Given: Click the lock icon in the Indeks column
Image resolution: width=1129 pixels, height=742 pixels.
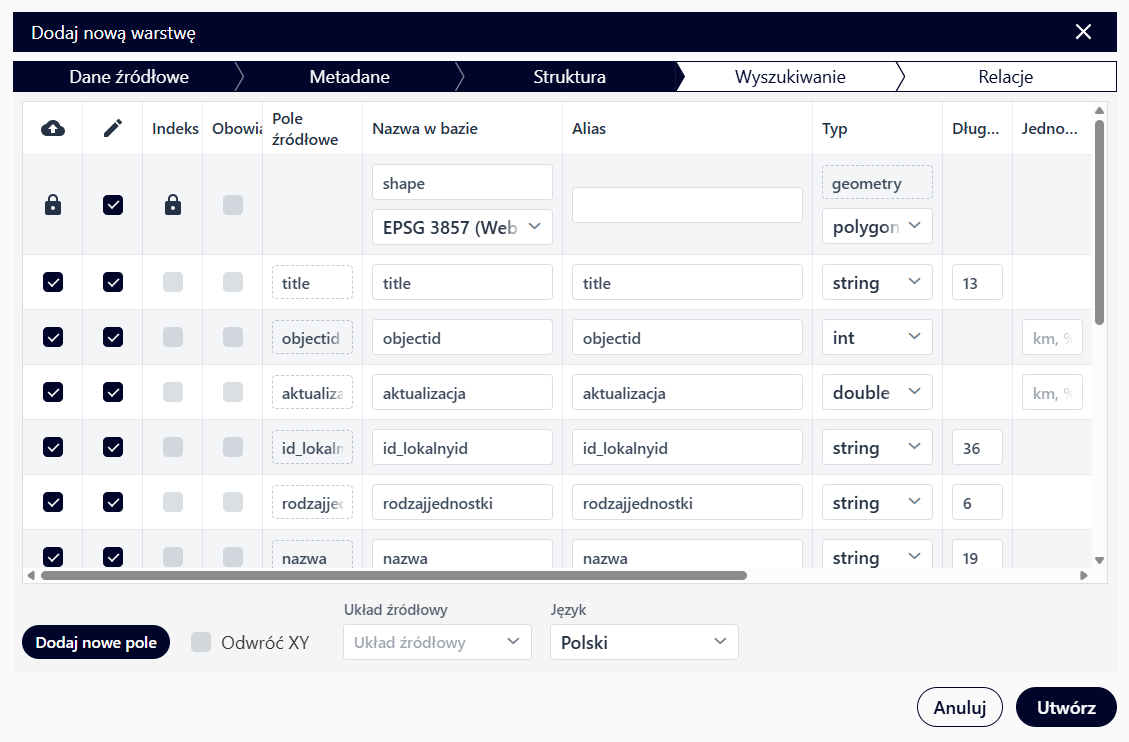Looking at the screenshot, I should pyautogui.click(x=173, y=205).
